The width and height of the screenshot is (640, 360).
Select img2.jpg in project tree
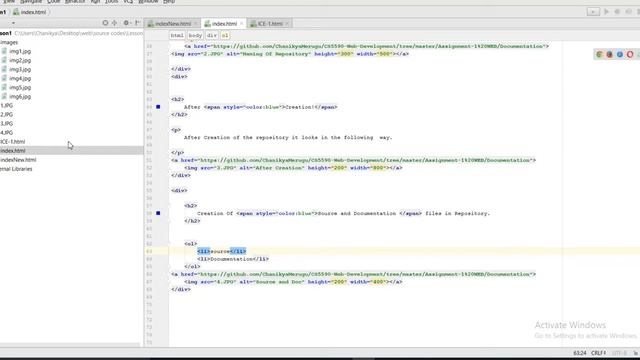(20, 60)
